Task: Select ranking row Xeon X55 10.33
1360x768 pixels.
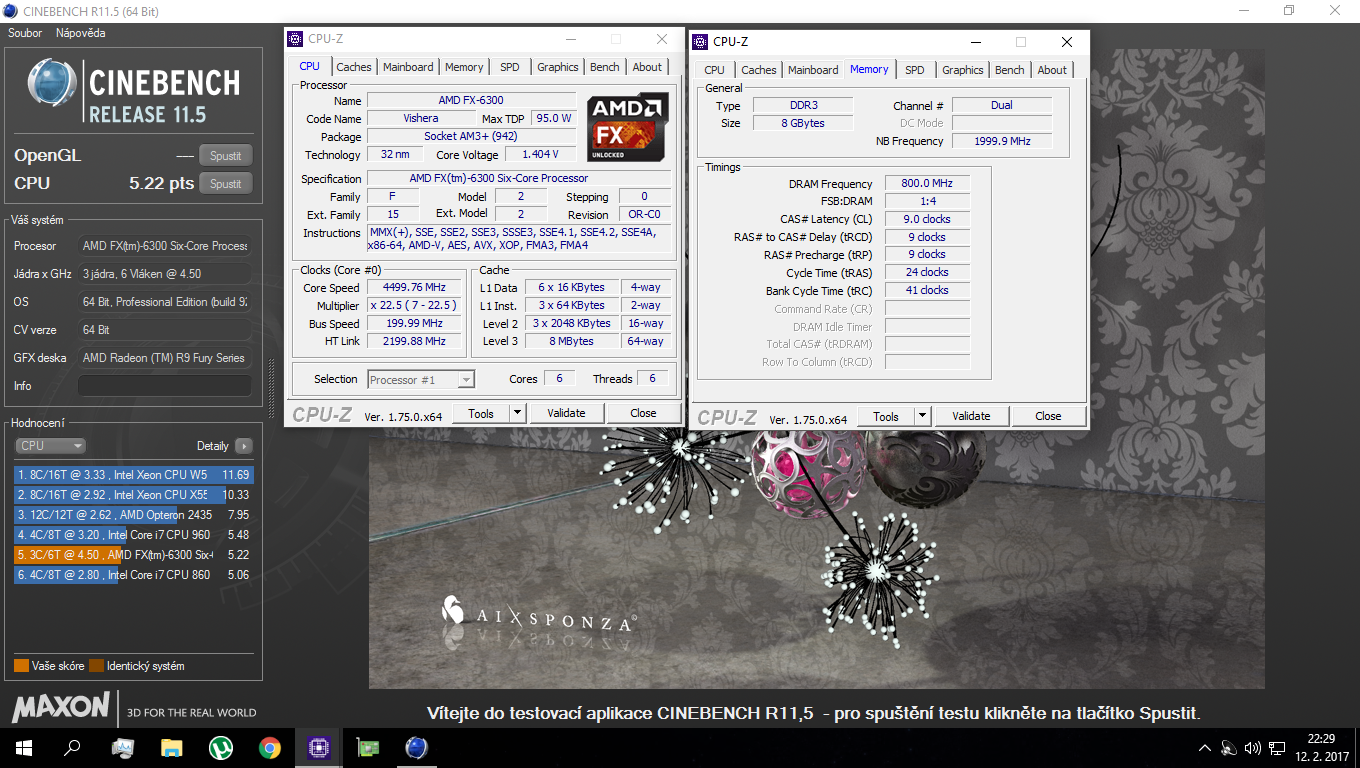Action: (134, 495)
